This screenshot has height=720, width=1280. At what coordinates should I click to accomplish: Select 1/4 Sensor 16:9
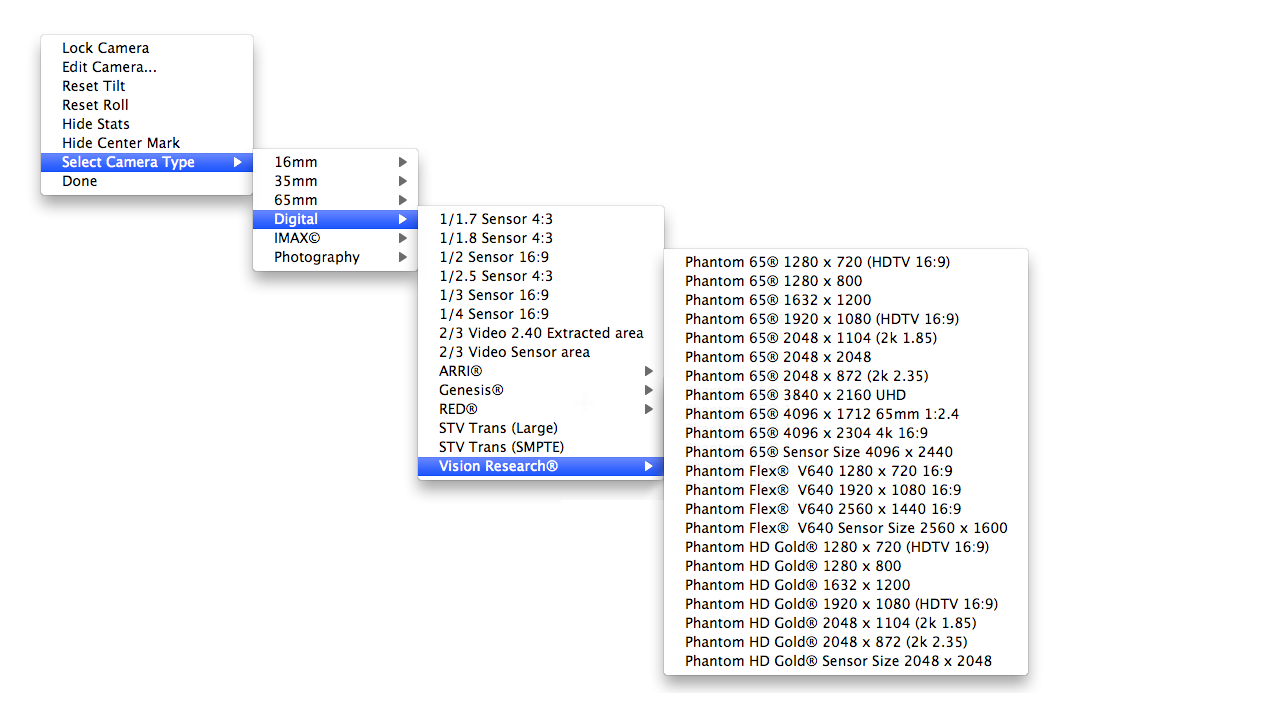point(541,314)
